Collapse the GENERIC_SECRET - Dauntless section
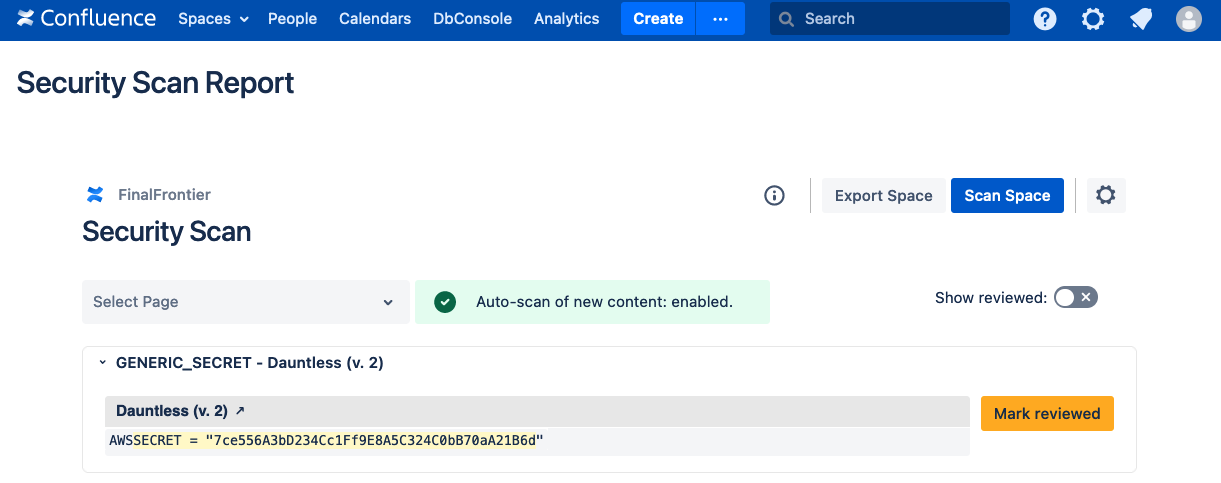1221x483 pixels. [x=102, y=363]
